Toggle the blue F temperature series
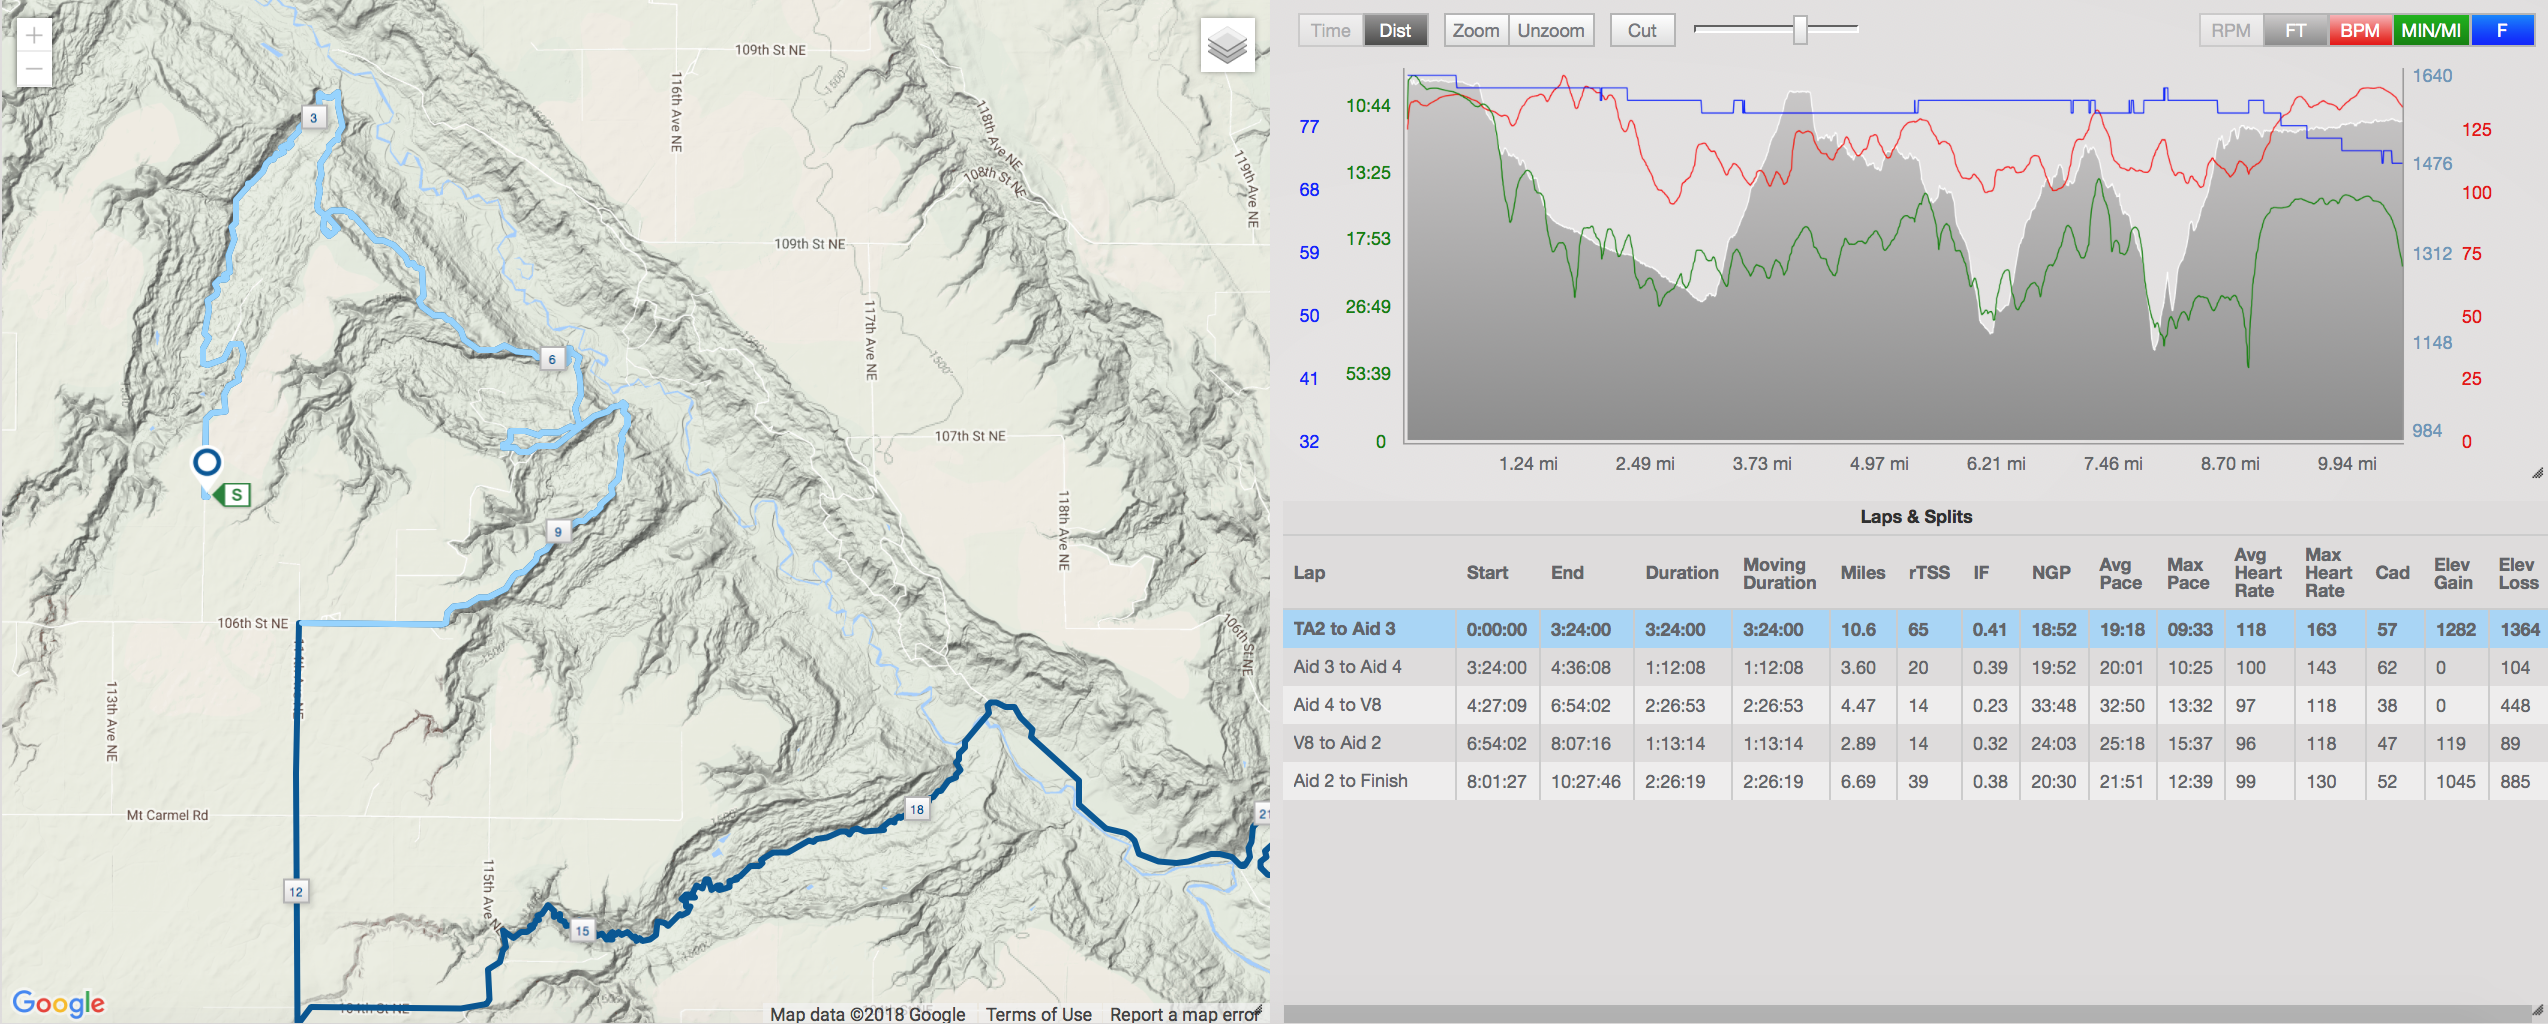The height and width of the screenshot is (1024, 2548). pos(2502,30)
